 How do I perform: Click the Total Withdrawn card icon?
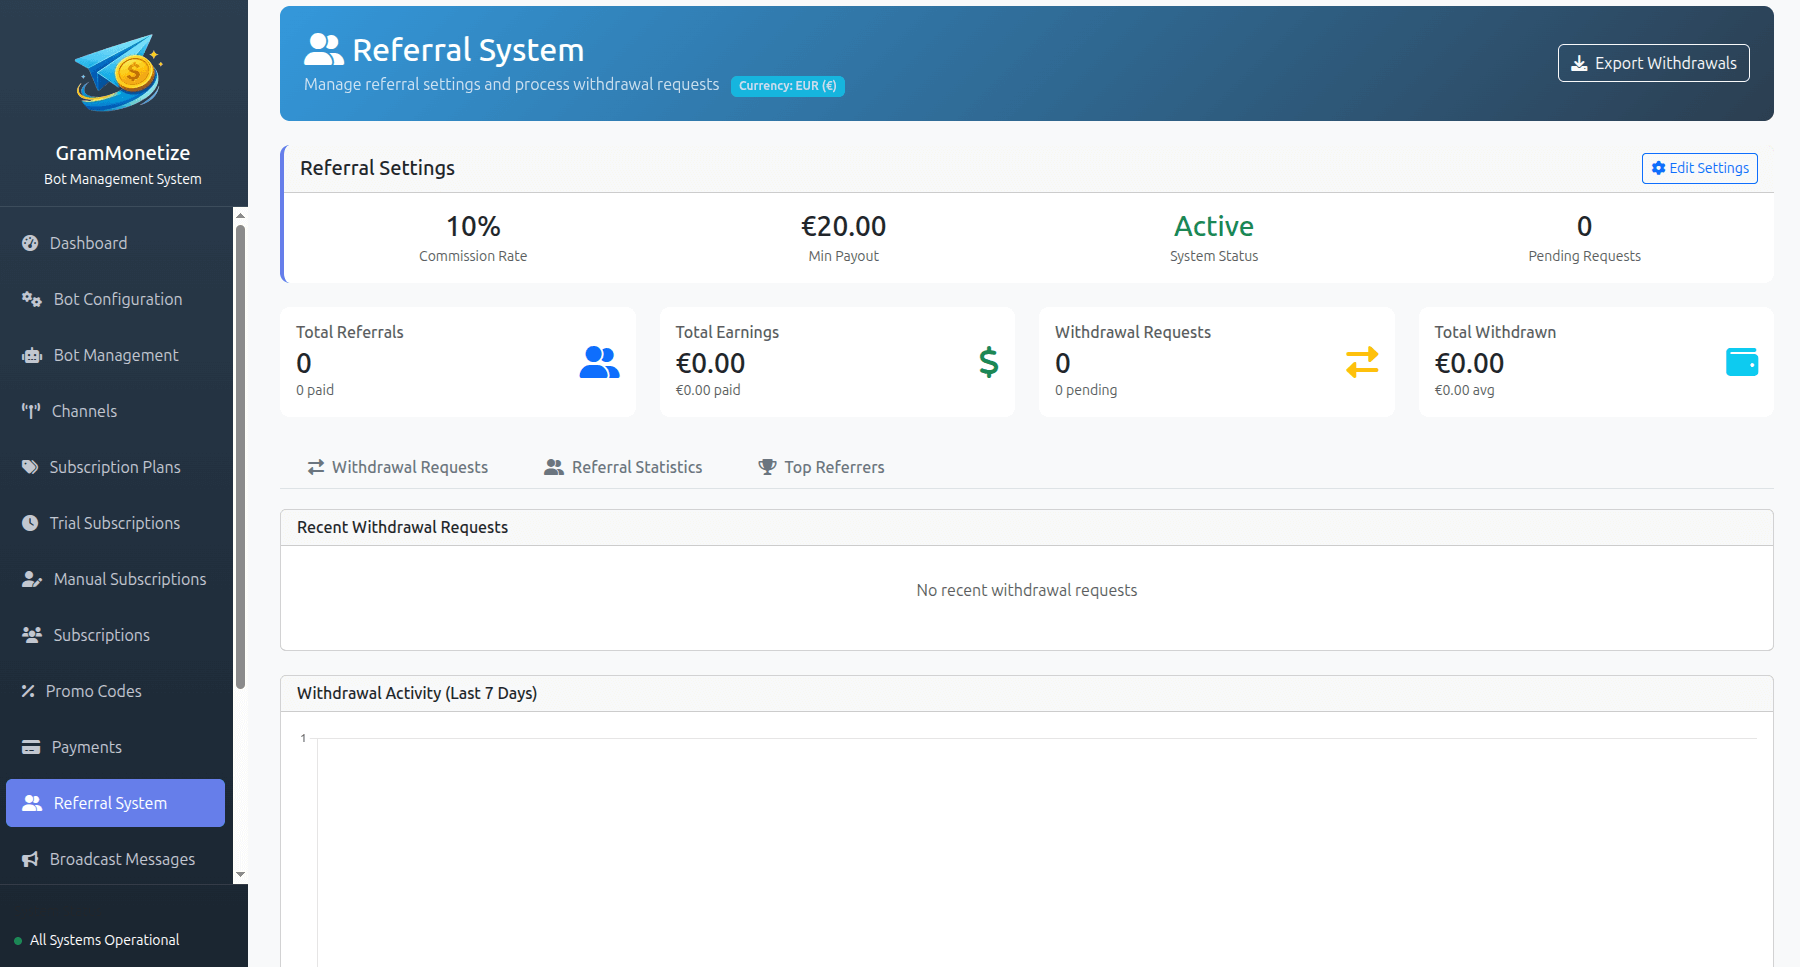(1742, 362)
